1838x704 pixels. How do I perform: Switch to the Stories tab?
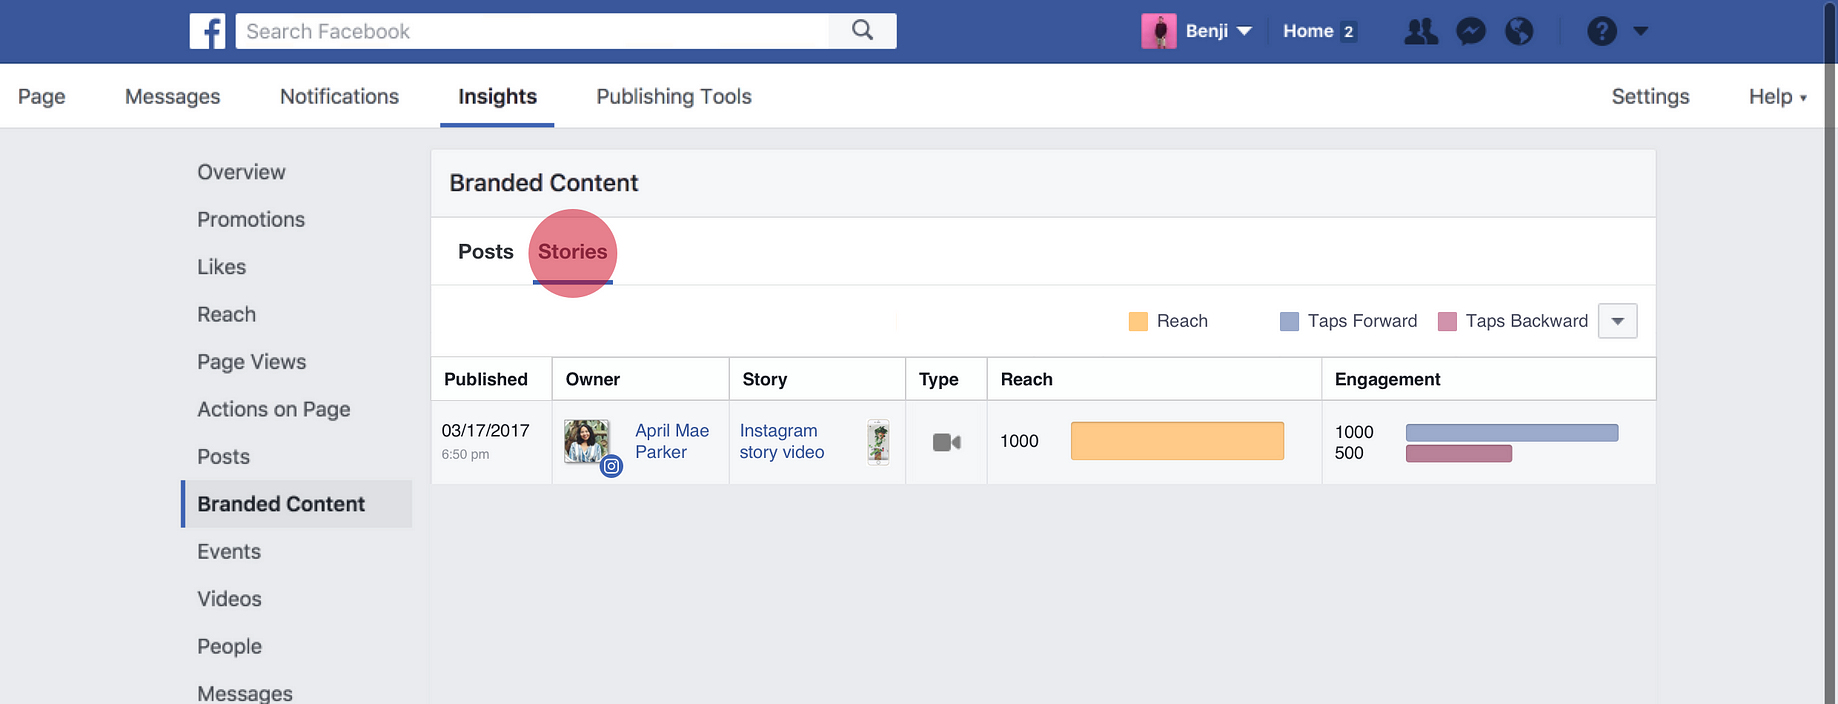coord(572,252)
